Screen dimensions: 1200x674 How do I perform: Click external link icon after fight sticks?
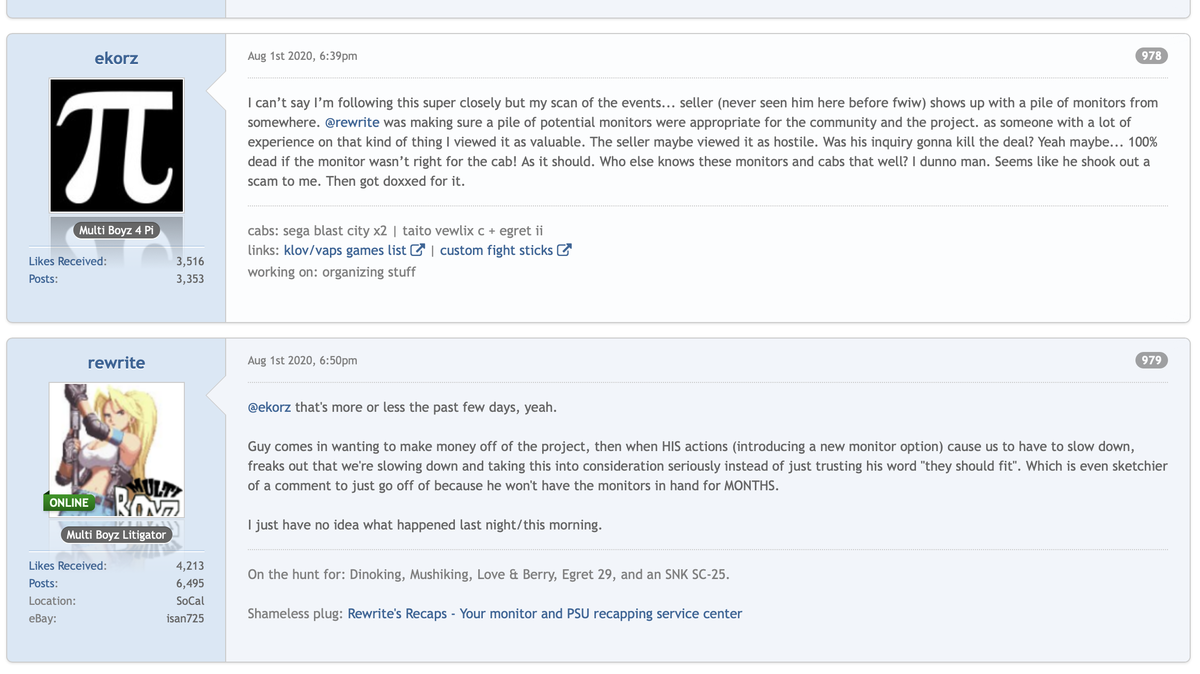[564, 250]
